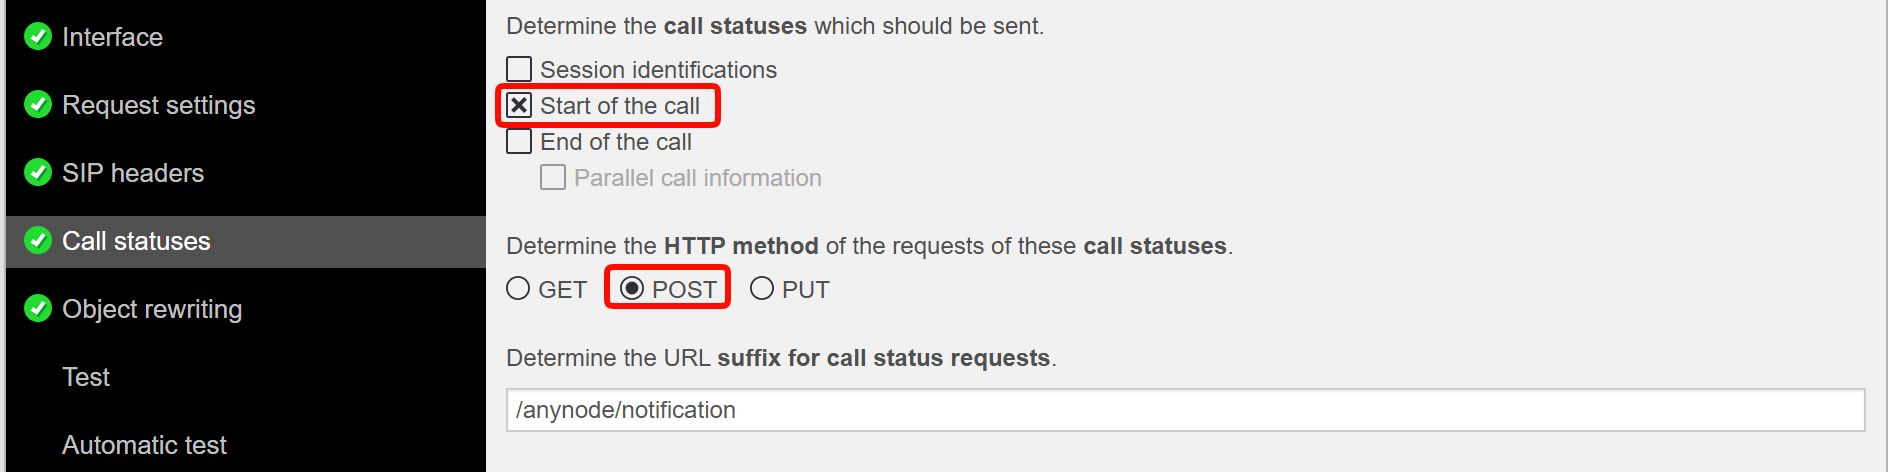The image size is (1888, 472).
Task: Select the POST radio button
Action: 632,289
